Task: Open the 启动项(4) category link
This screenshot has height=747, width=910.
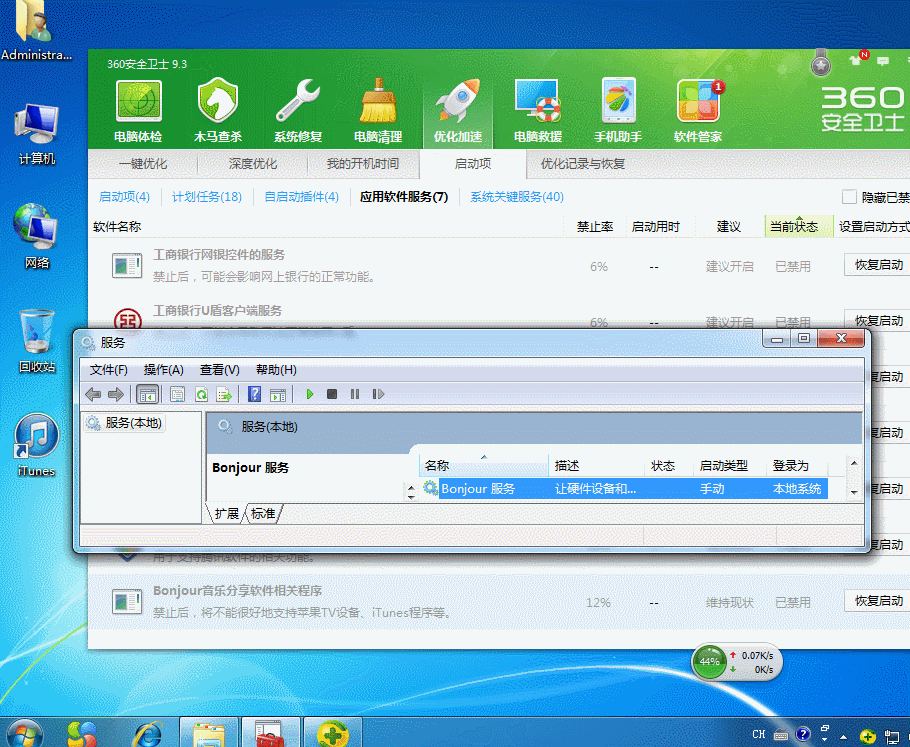Action: [124, 197]
